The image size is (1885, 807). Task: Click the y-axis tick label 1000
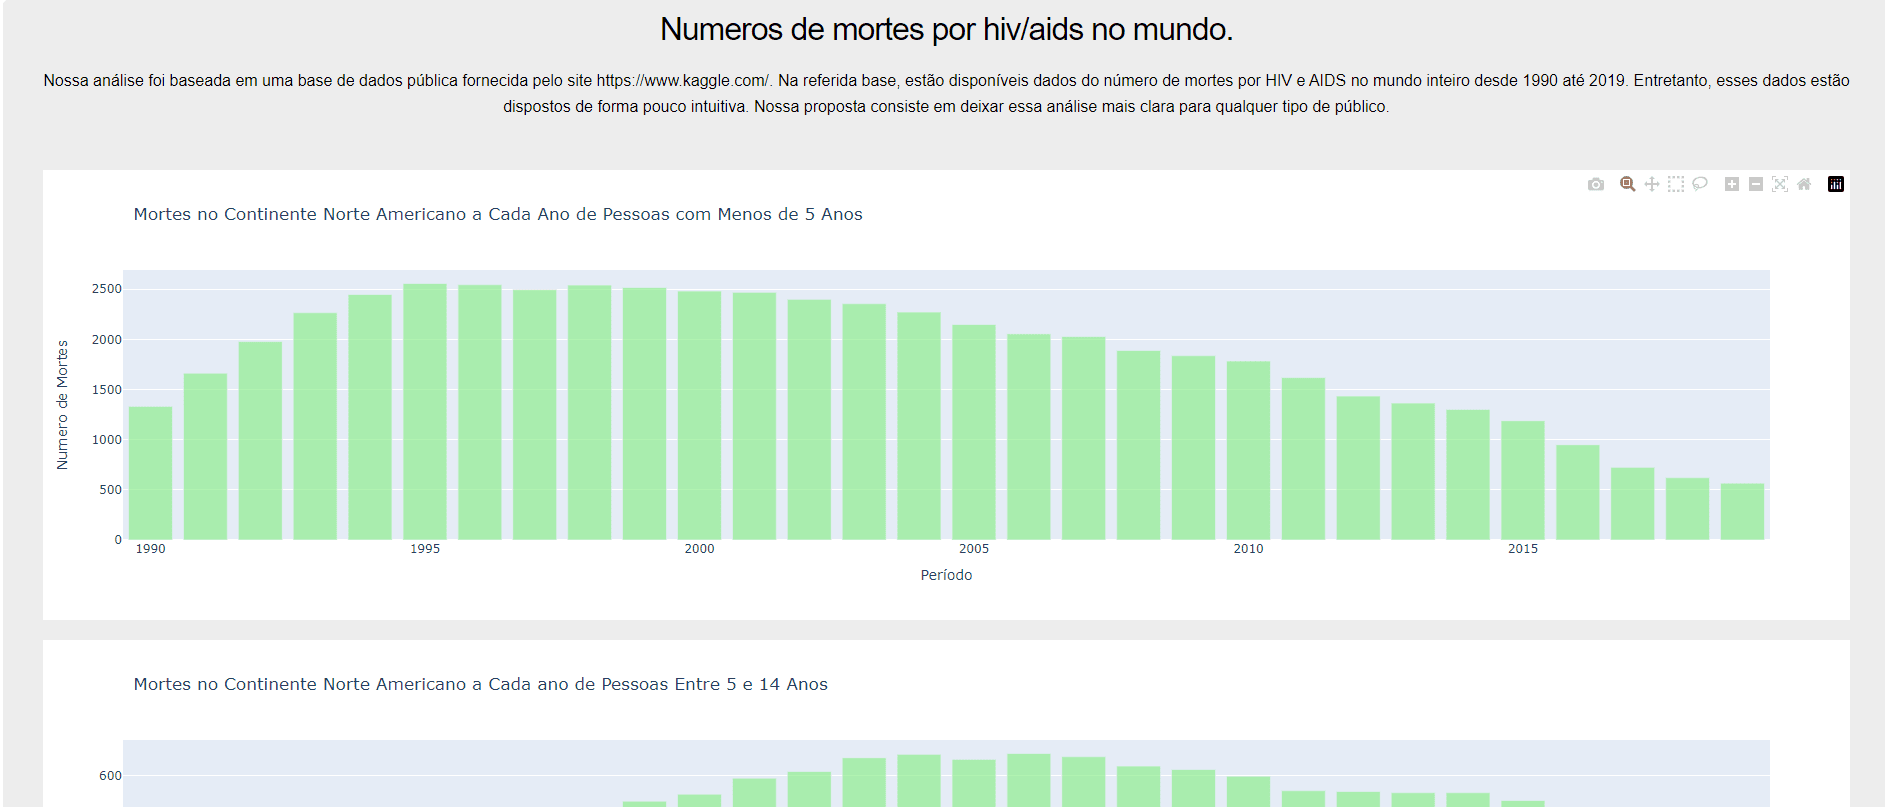tap(107, 440)
